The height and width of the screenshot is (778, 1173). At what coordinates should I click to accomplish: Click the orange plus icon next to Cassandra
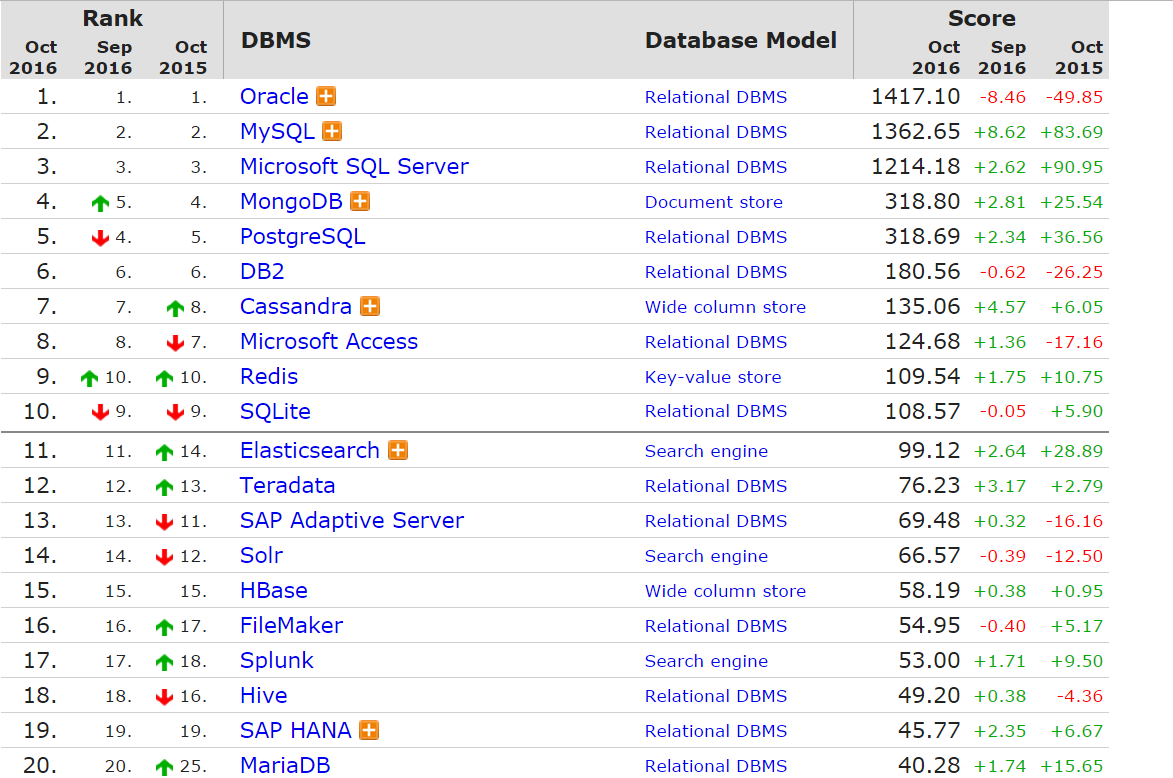point(370,306)
